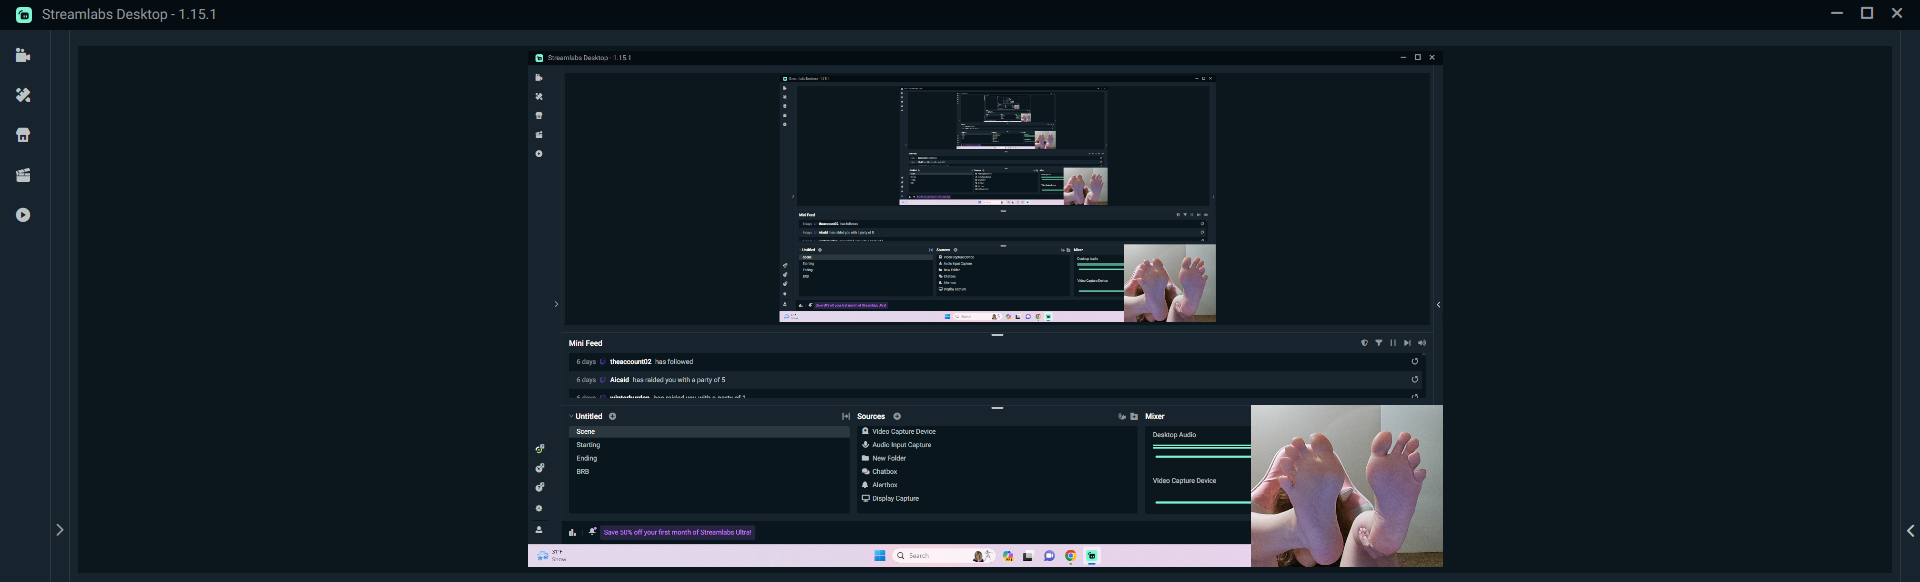Image resolution: width=1920 pixels, height=582 pixels.
Task: Skip the current alert in Mini Feed
Action: click(x=1407, y=343)
